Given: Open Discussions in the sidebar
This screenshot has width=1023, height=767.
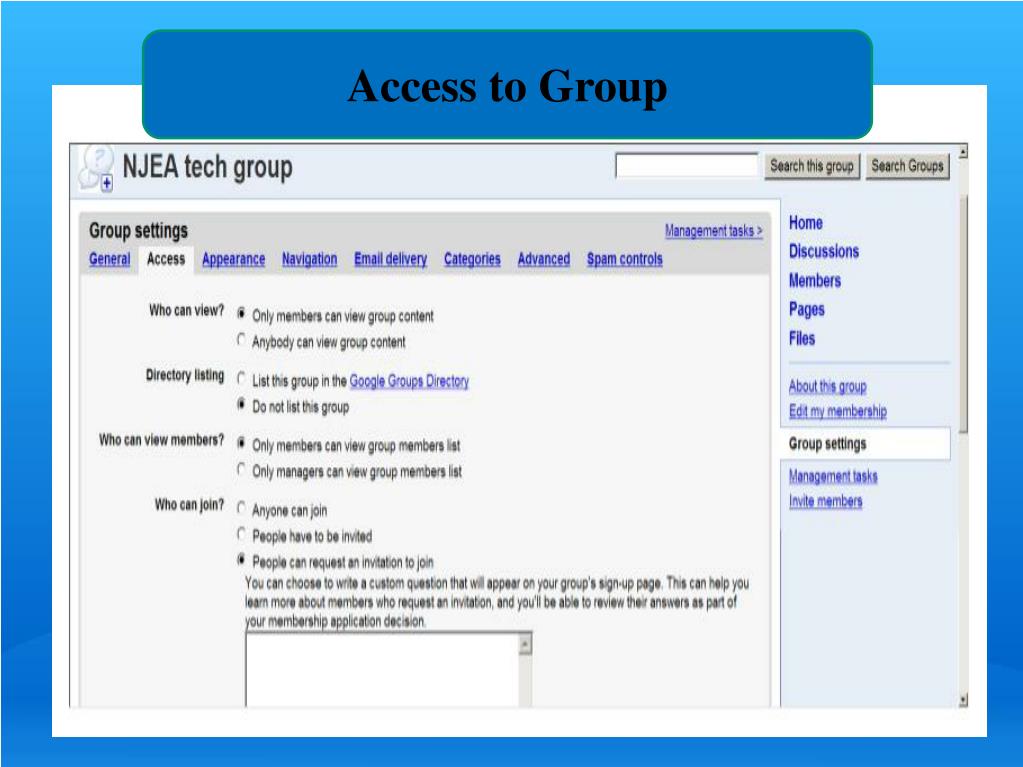Looking at the screenshot, I should [824, 252].
